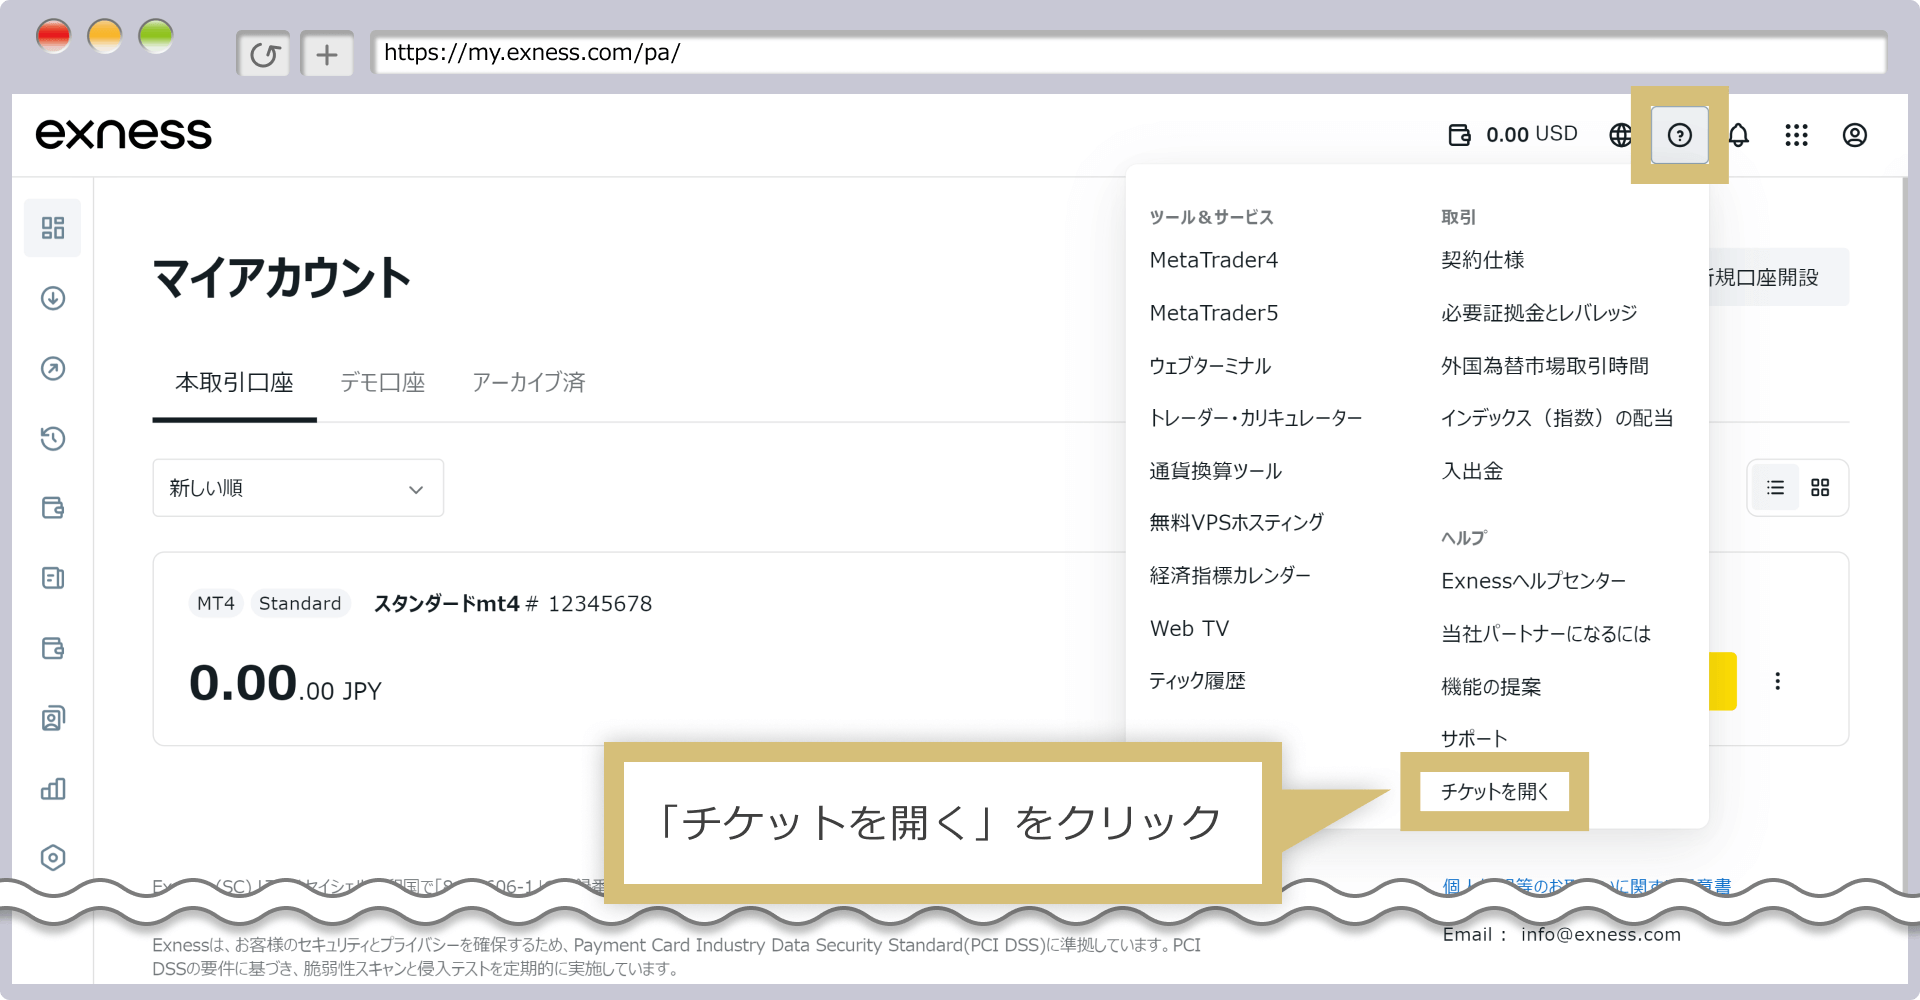Reload the page in the browser
The image size is (1920, 1000).
point(264,54)
